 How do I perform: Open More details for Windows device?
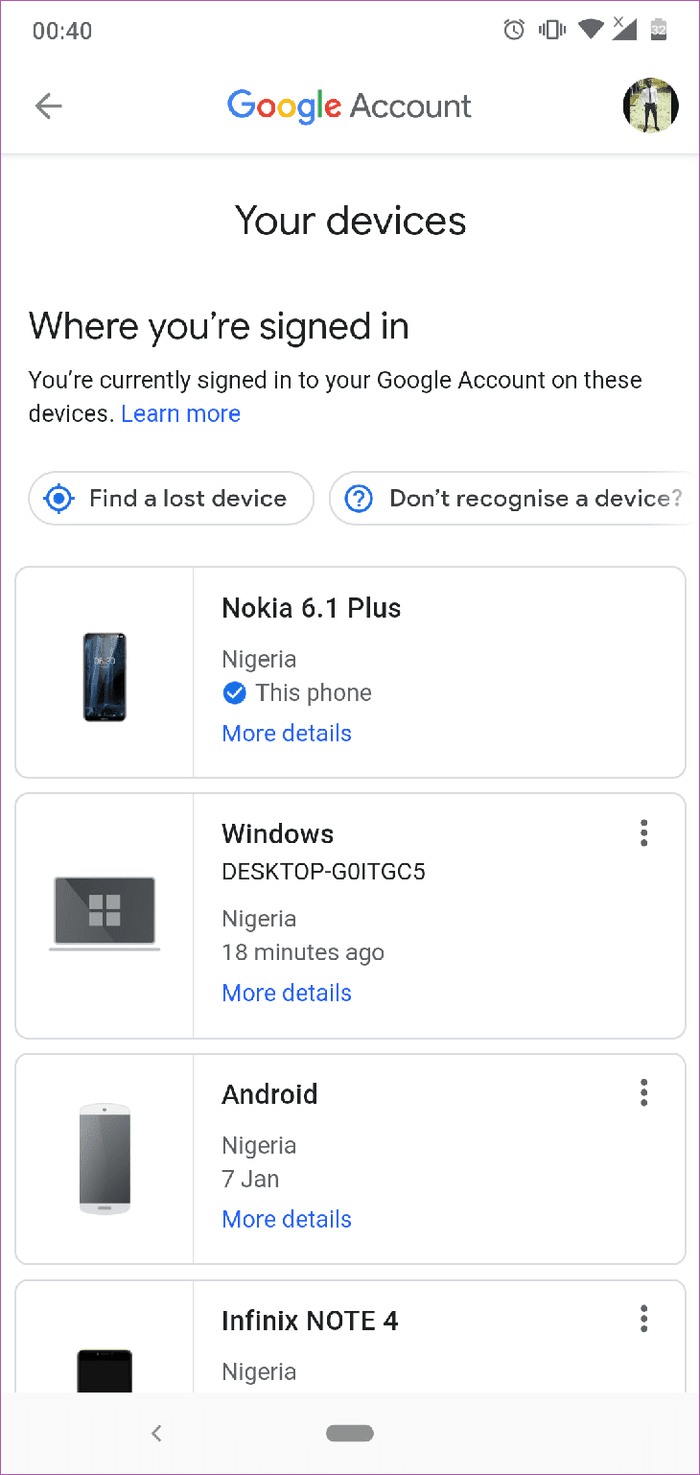point(287,993)
